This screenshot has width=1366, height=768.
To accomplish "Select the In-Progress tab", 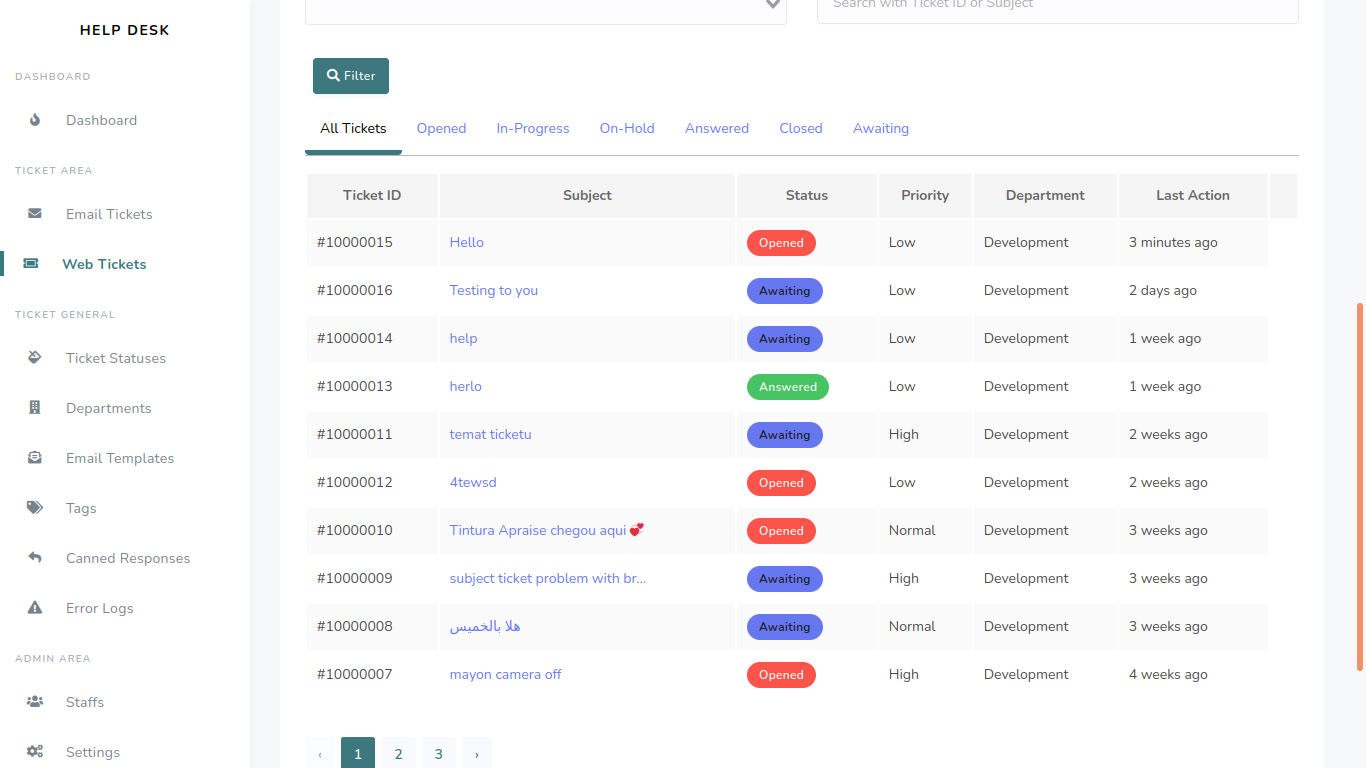I will [x=532, y=128].
